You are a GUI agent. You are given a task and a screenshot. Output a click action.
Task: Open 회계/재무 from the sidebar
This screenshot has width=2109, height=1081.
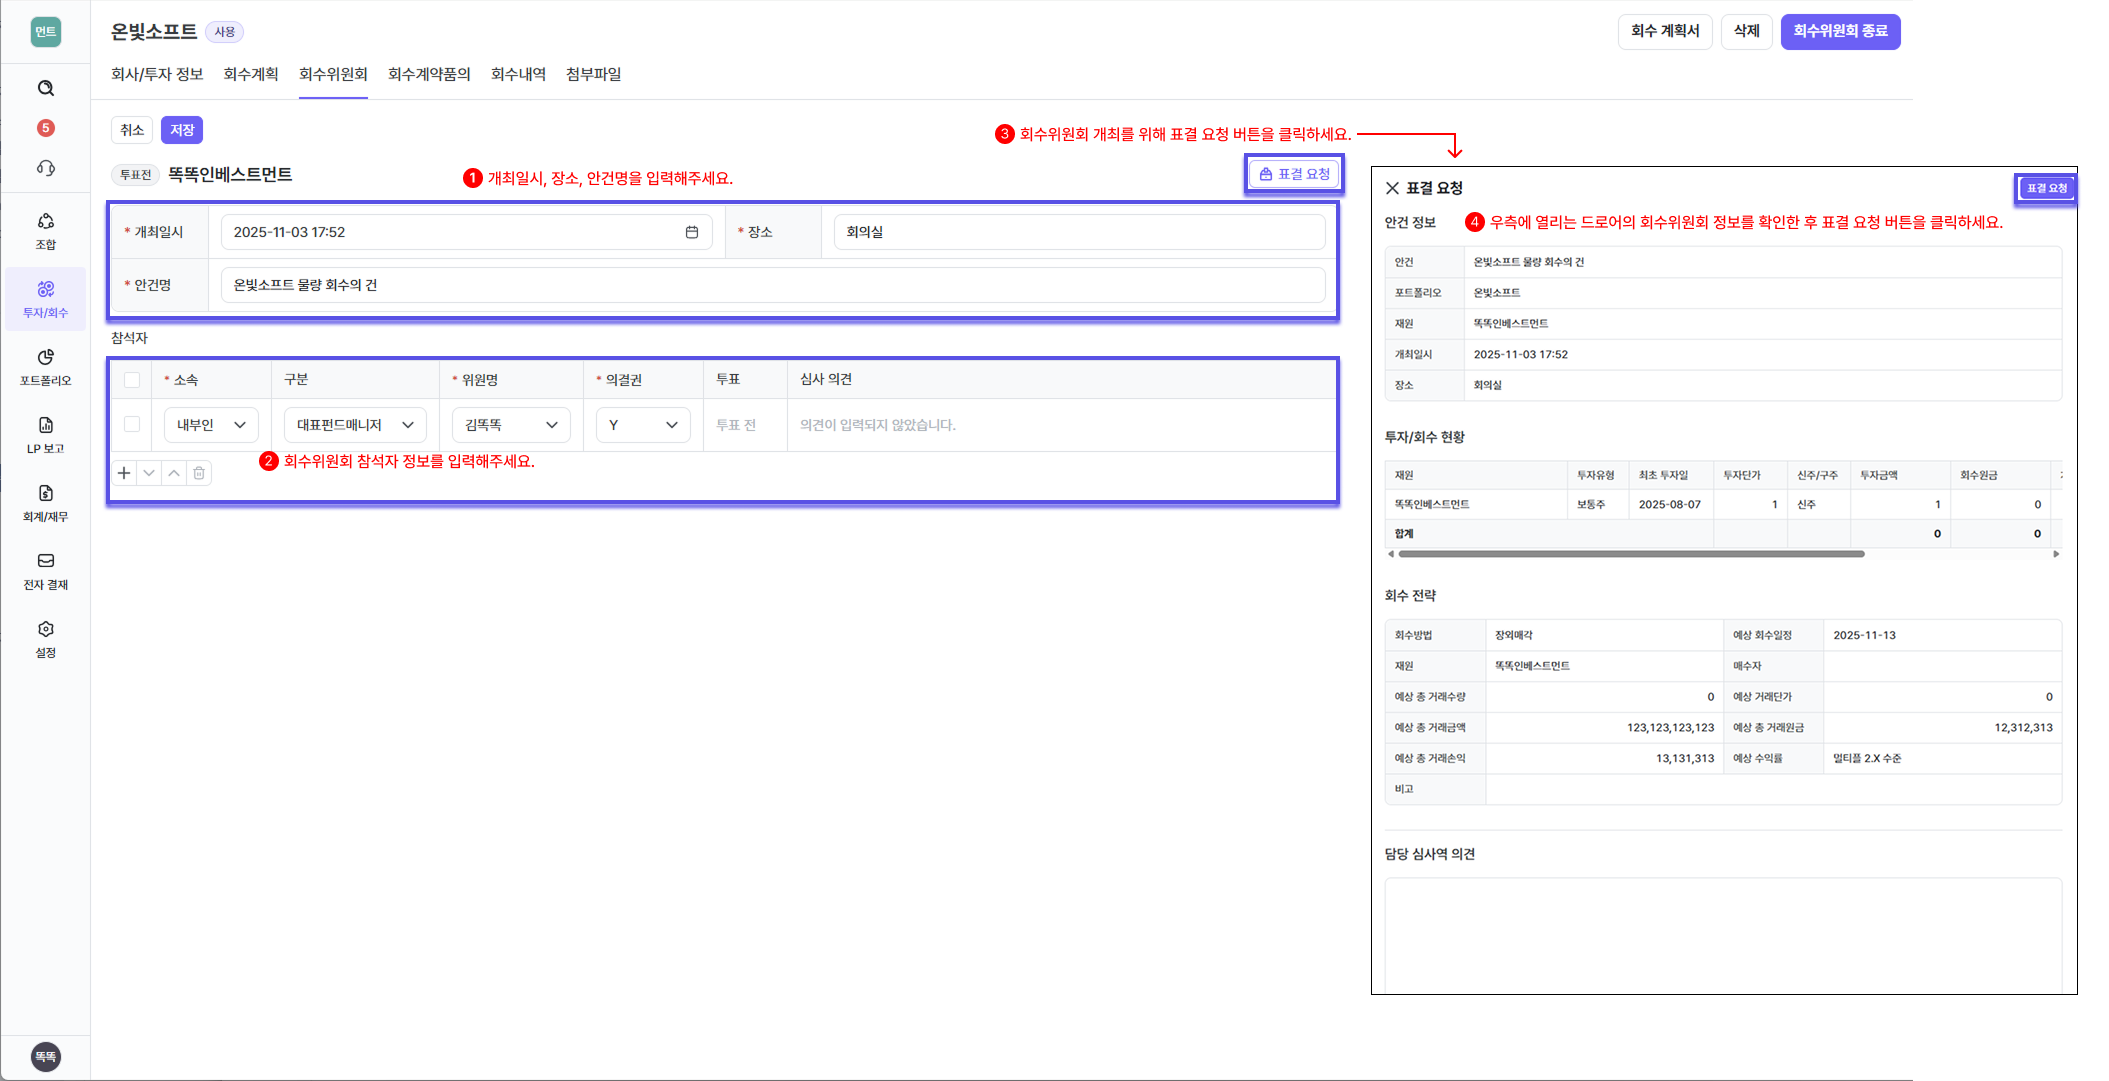click(45, 502)
